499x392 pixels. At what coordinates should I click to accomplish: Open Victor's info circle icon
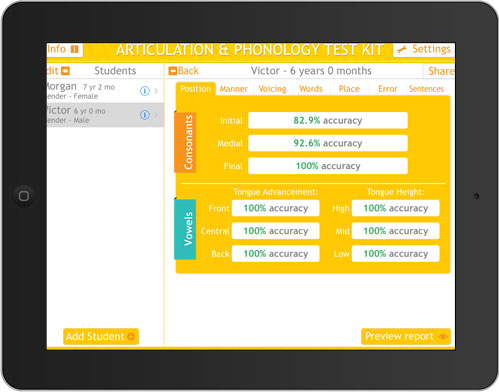pyautogui.click(x=145, y=115)
